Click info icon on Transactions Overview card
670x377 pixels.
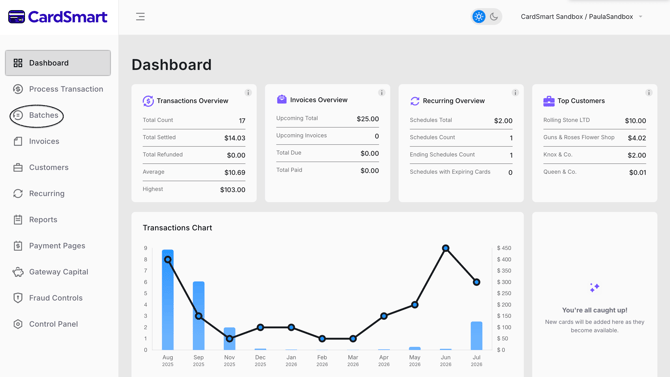click(248, 92)
